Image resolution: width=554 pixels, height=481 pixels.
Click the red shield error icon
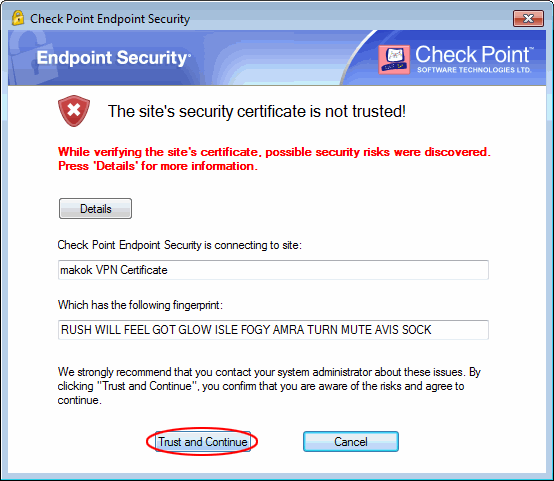[74, 111]
